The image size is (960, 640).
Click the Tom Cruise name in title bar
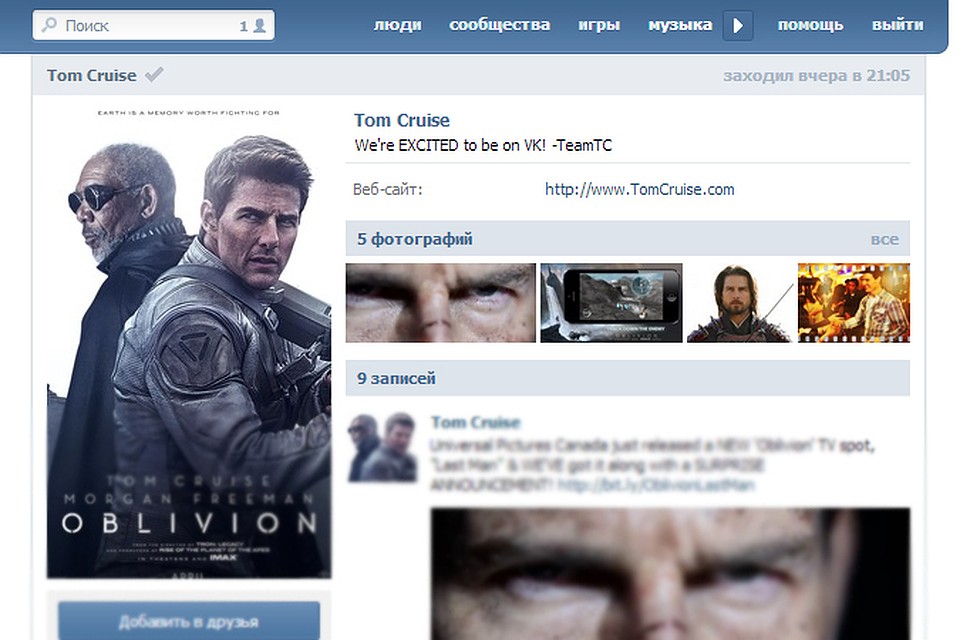(x=92, y=75)
